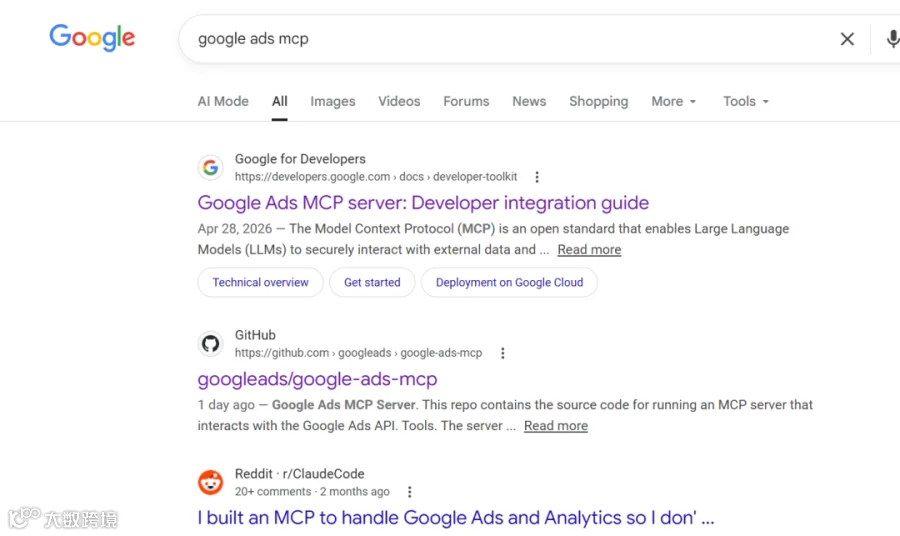The width and height of the screenshot is (900, 536).
Task: Clear the search query with the X icon
Action: coord(847,39)
